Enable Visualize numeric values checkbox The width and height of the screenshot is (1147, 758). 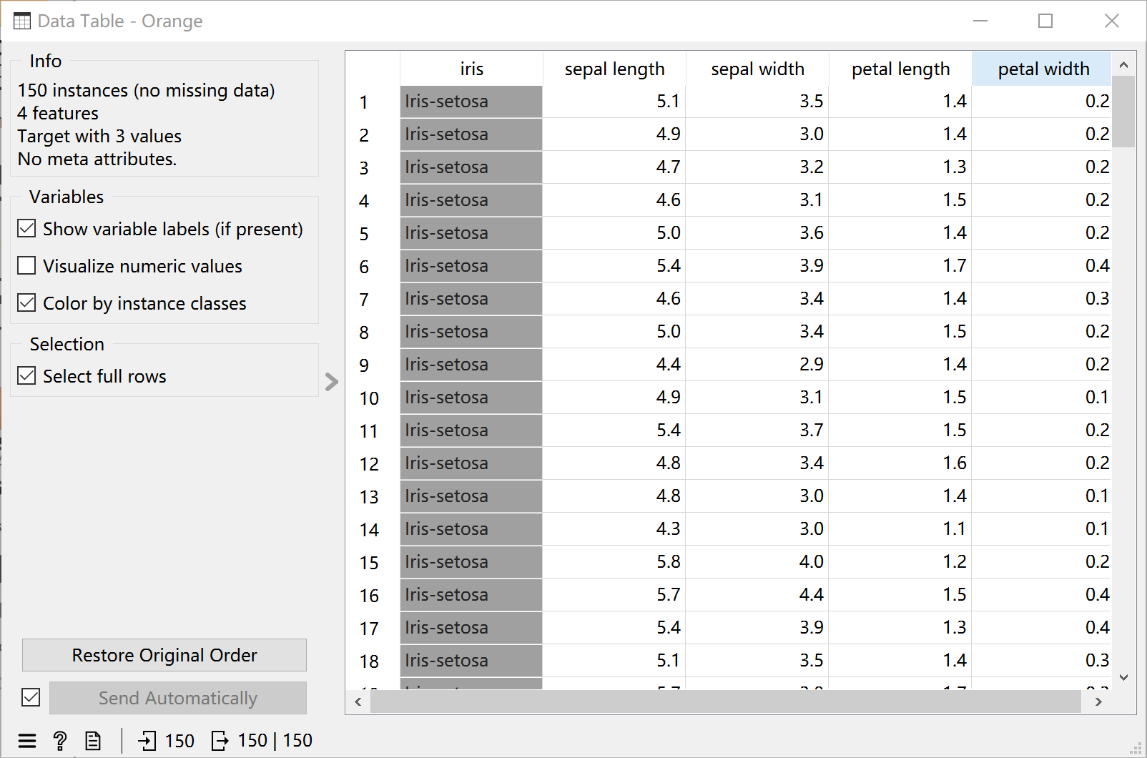coord(26,266)
